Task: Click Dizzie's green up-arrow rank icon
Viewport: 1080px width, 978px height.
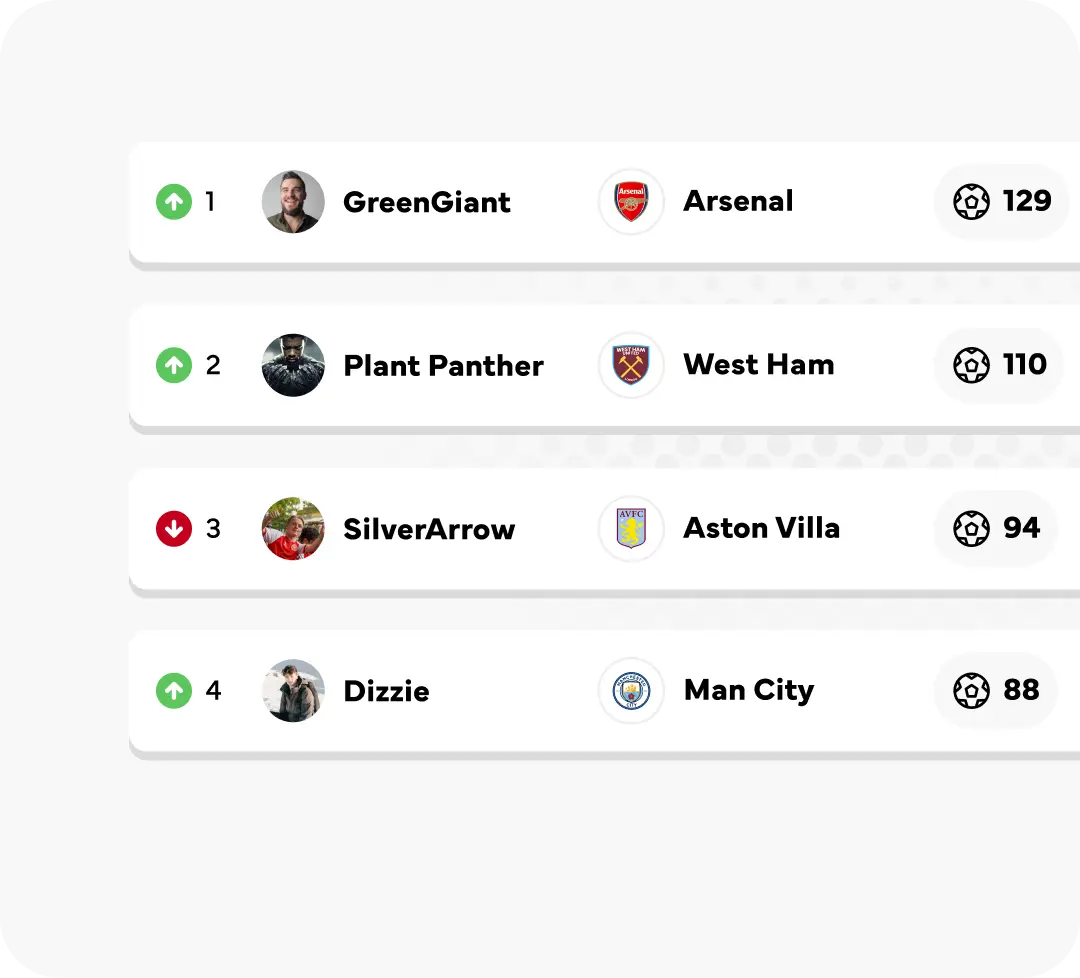Action: (x=174, y=691)
